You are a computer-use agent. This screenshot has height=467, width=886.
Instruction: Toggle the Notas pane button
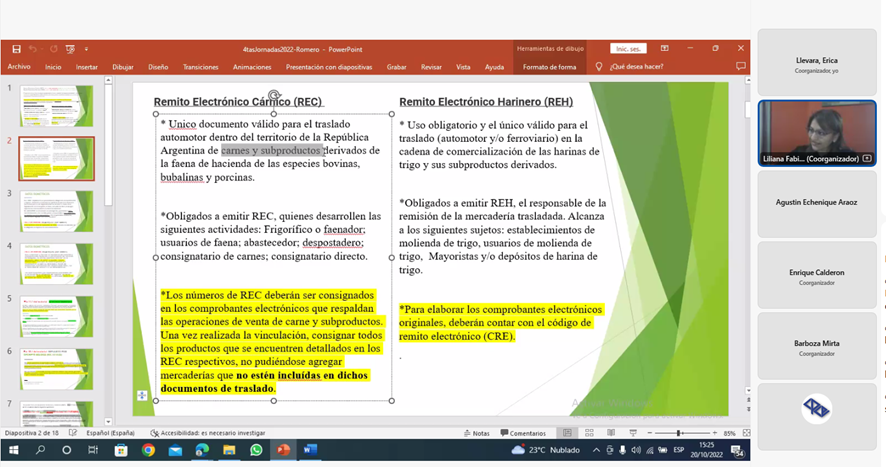coord(476,433)
